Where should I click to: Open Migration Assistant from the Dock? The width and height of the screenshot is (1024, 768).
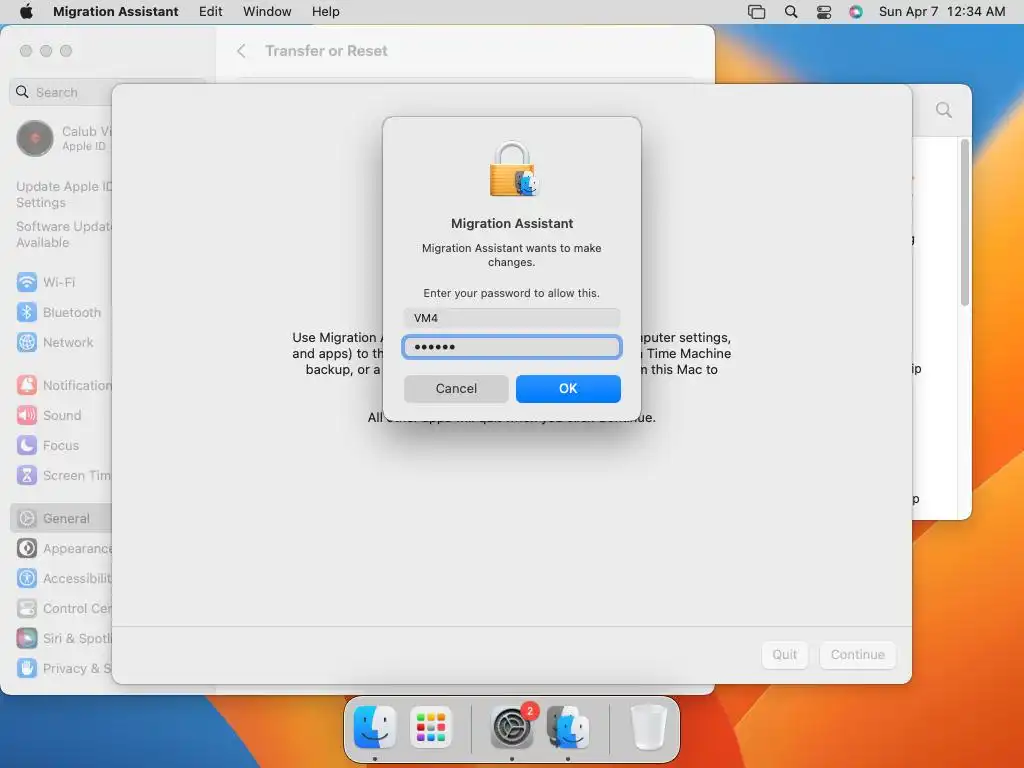pyautogui.click(x=568, y=727)
